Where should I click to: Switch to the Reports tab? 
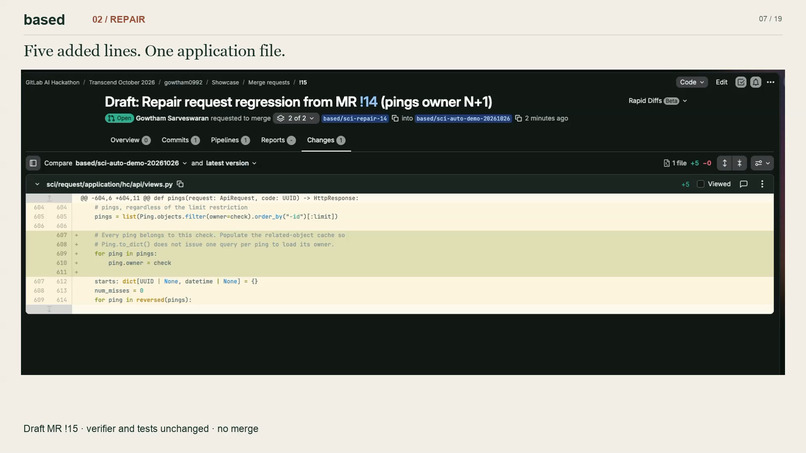278,140
